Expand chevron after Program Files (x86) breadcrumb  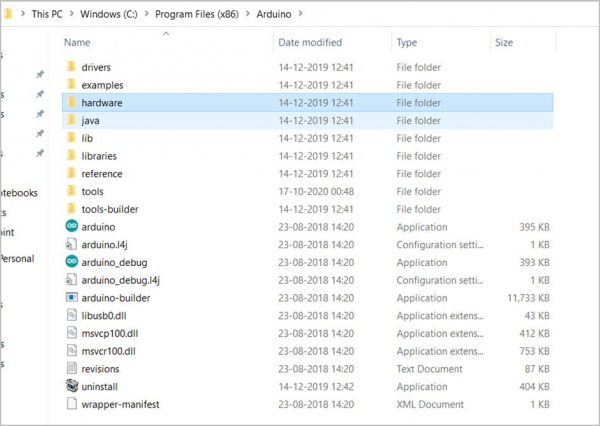(x=248, y=14)
